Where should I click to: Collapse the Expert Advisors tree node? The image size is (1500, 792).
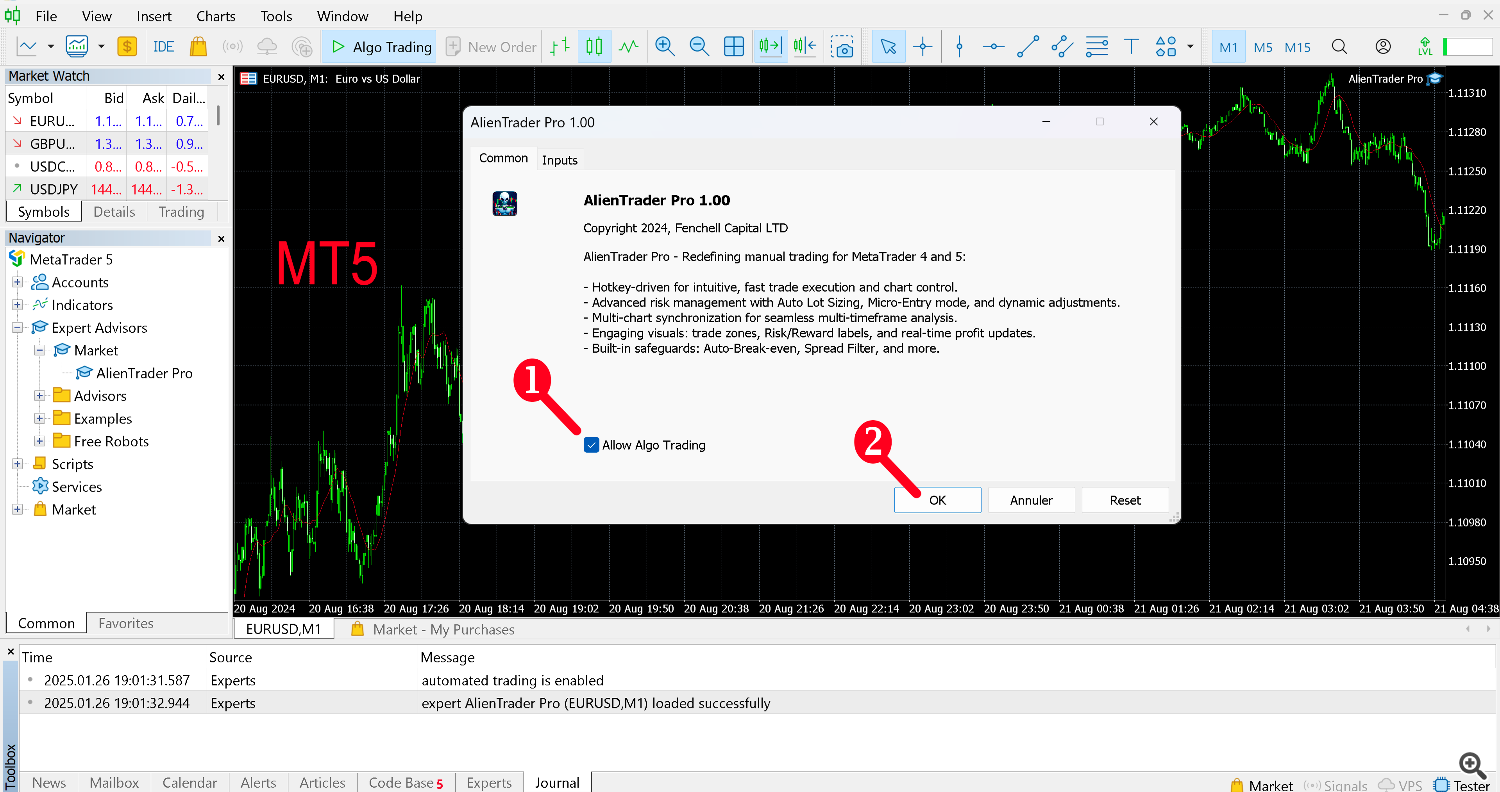click(18, 328)
